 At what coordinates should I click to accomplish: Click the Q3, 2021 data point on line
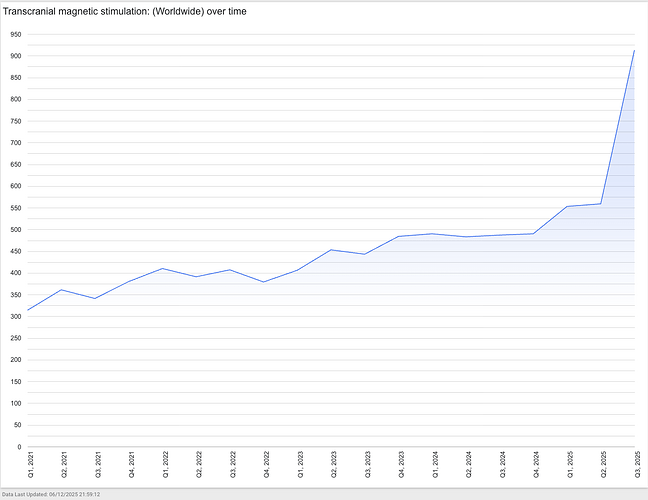(x=95, y=299)
